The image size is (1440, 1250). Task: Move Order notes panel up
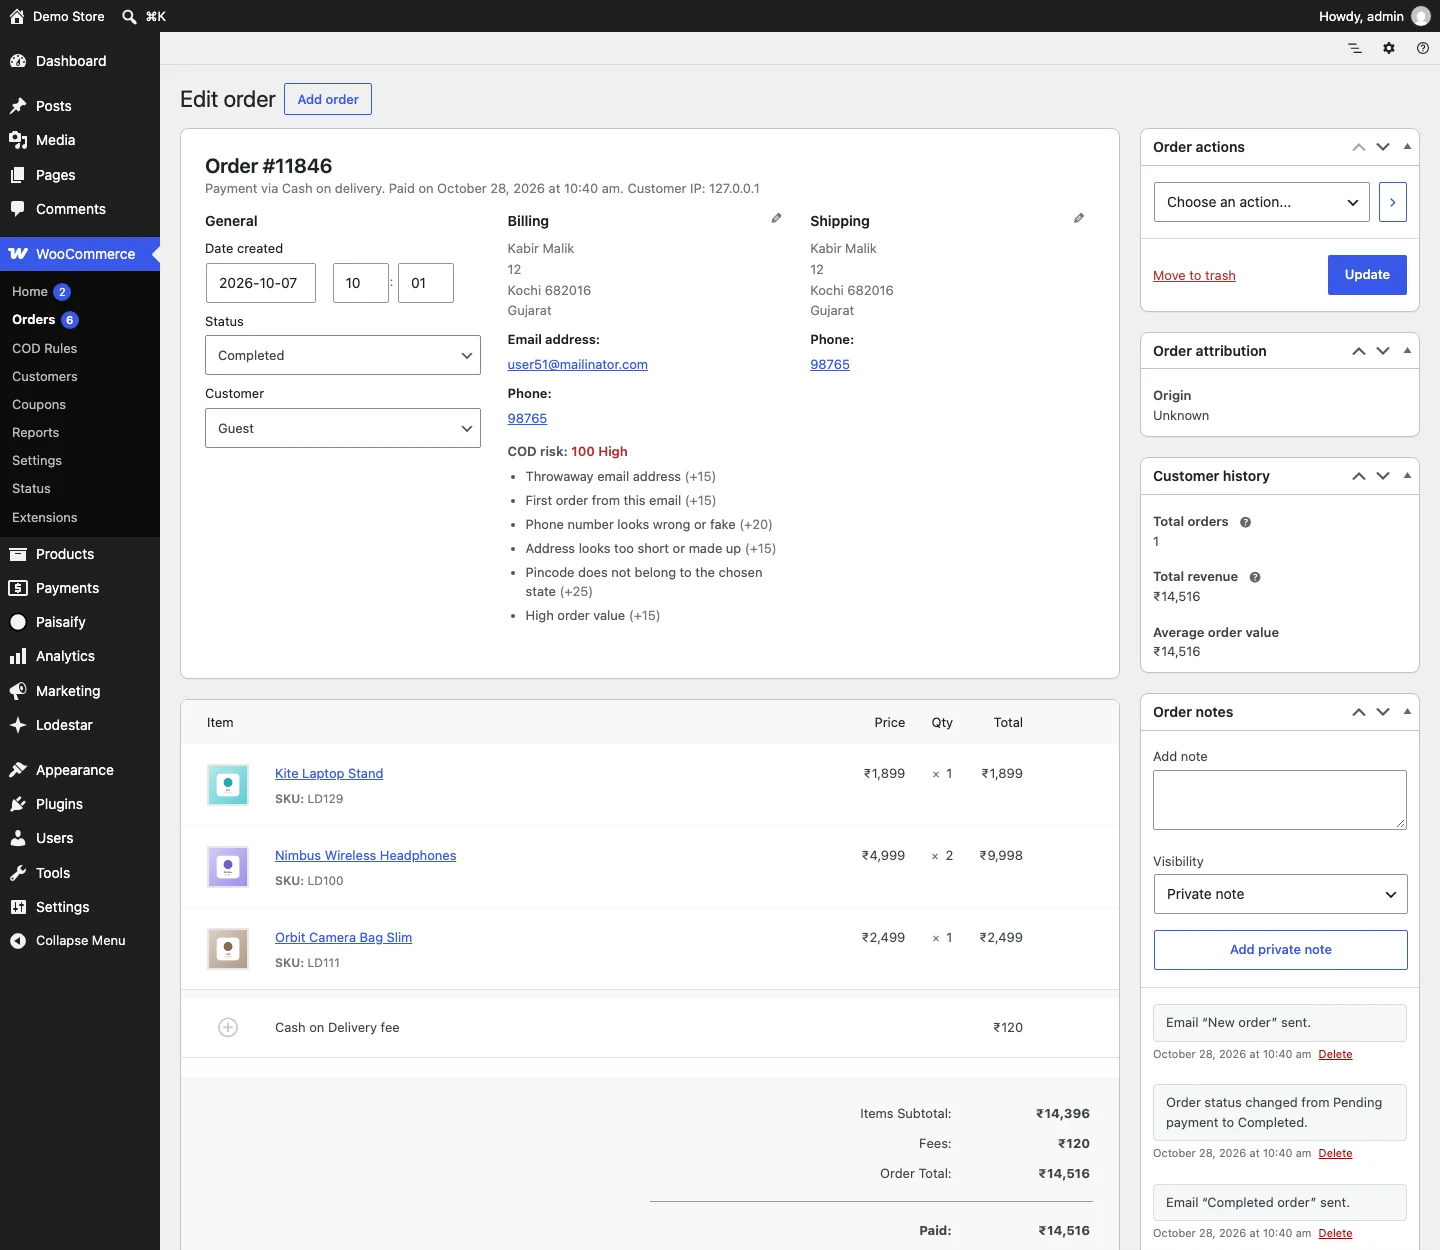point(1359,712)
